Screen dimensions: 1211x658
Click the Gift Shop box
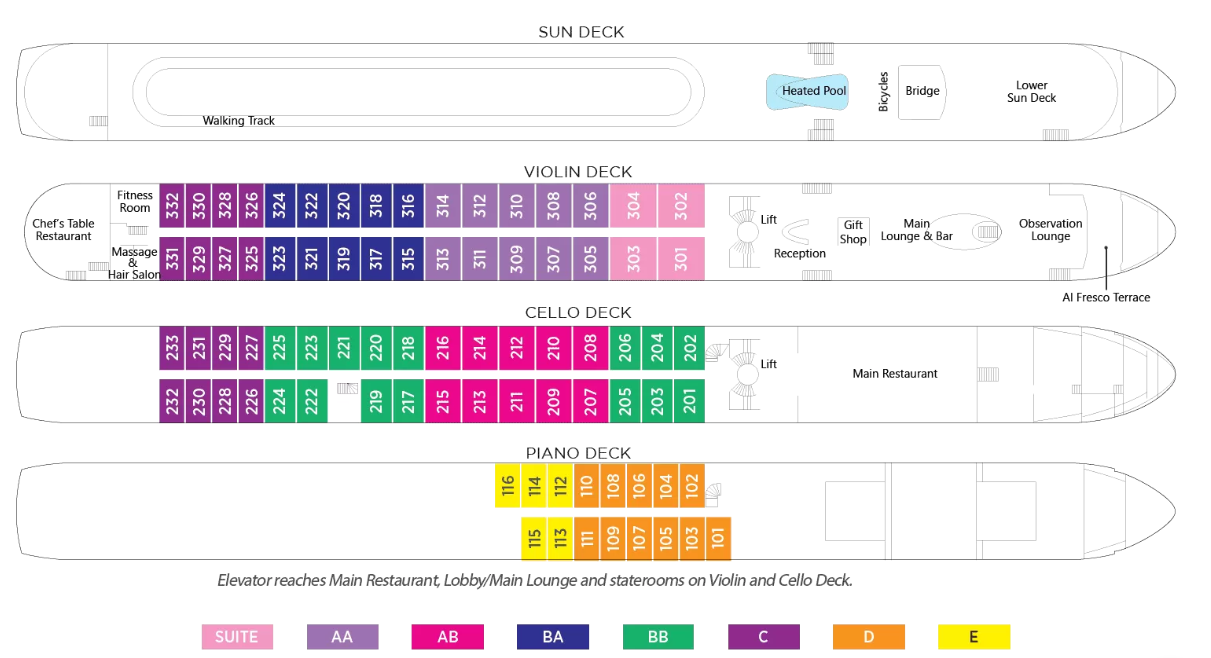coord(853,232)
